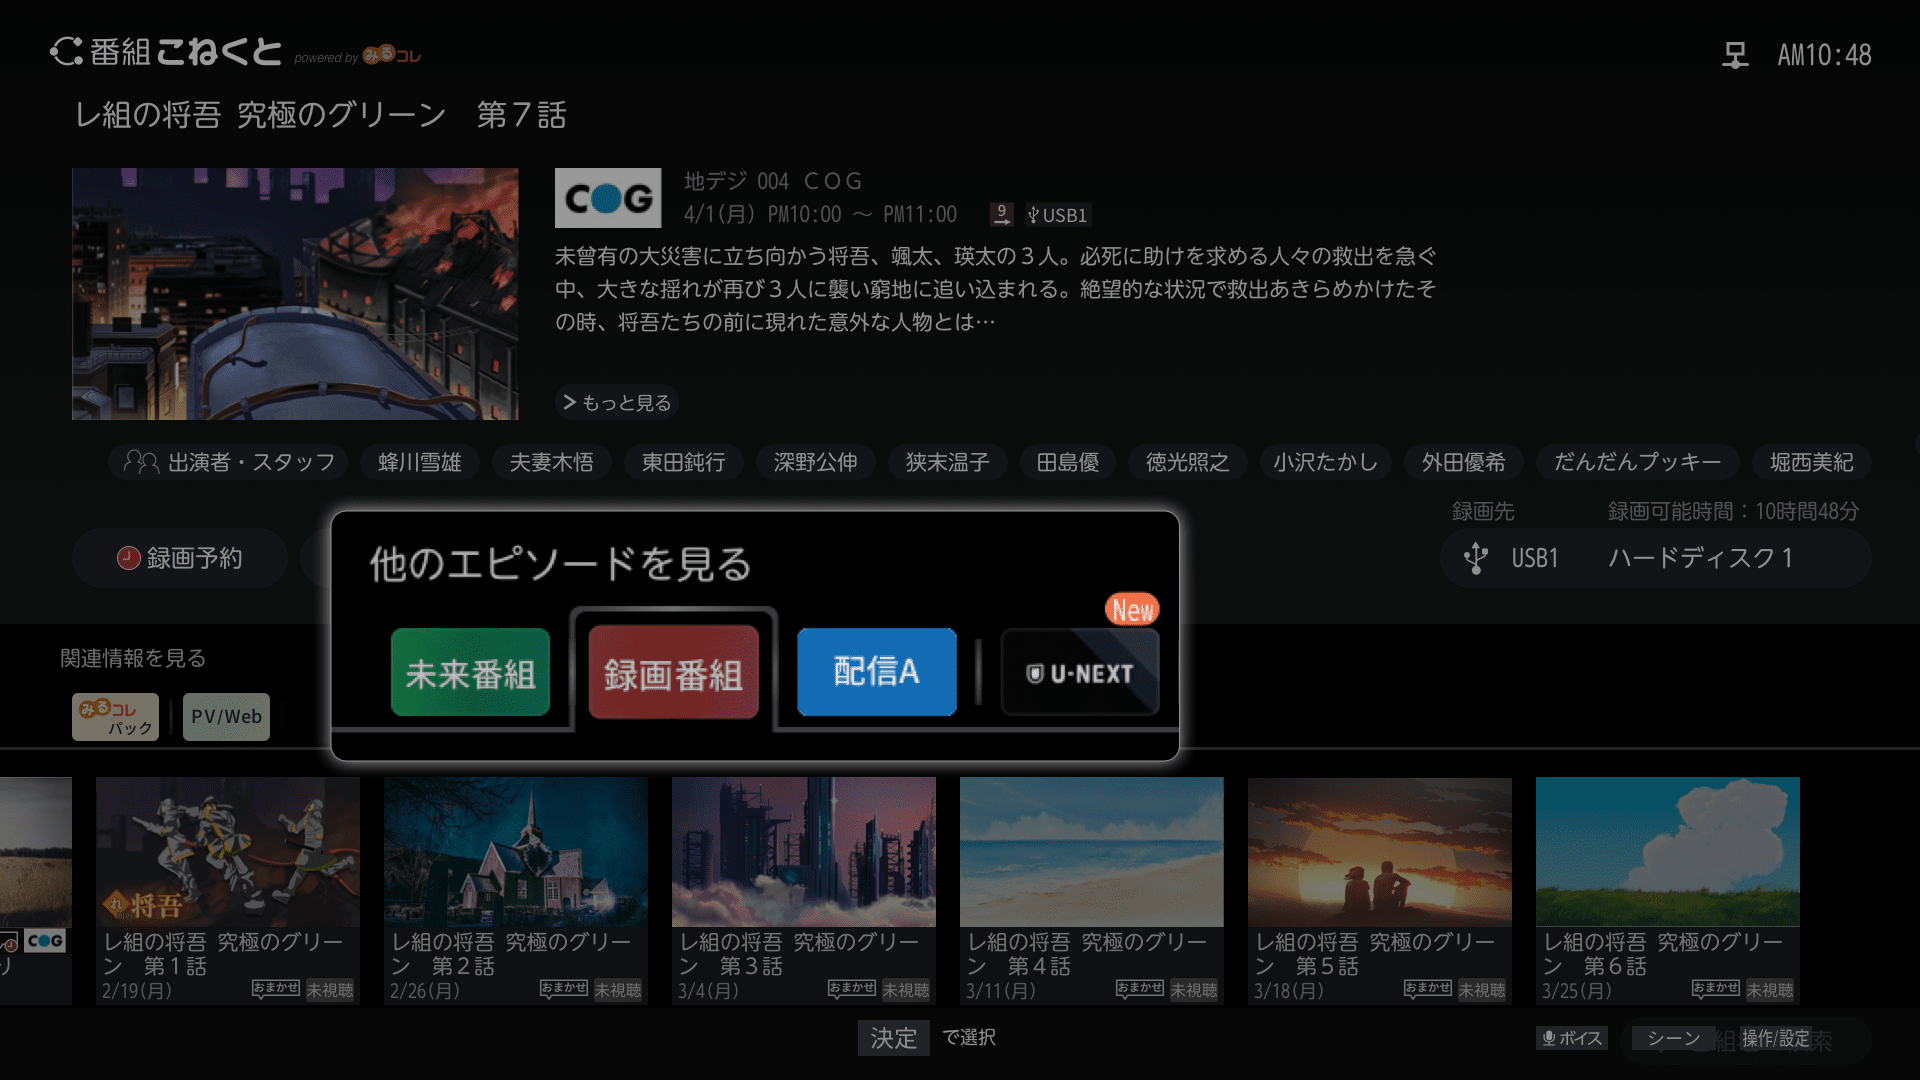Open the U-NEXT streaming option
This screenshot has height=1080, width=1920.
[1080, 673]
